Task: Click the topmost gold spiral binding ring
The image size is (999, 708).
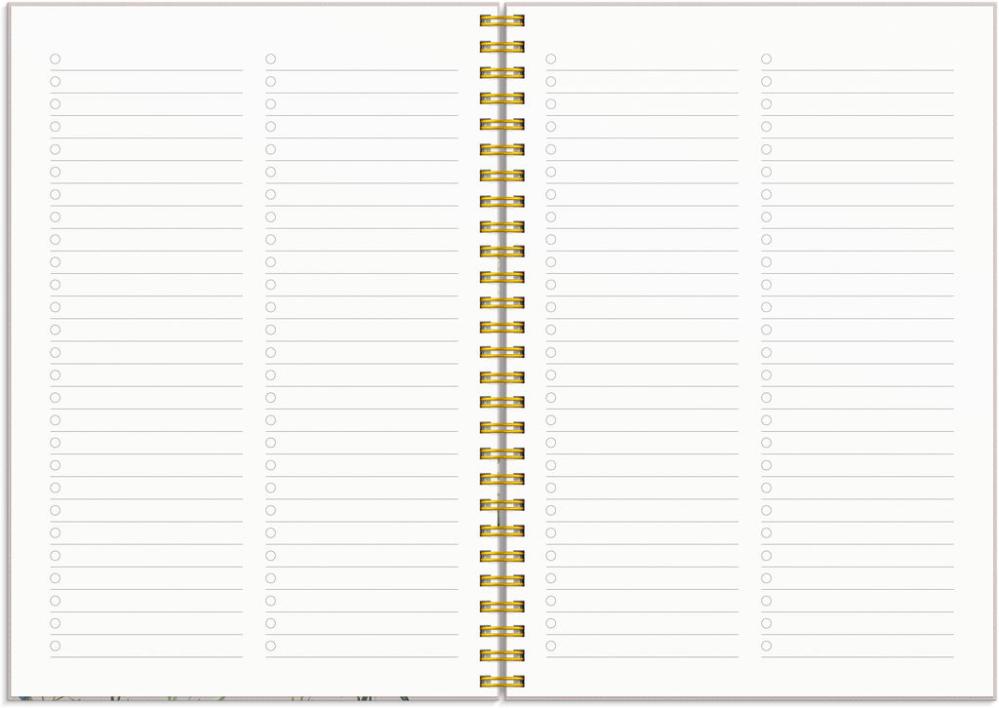Action: point(502,21)
